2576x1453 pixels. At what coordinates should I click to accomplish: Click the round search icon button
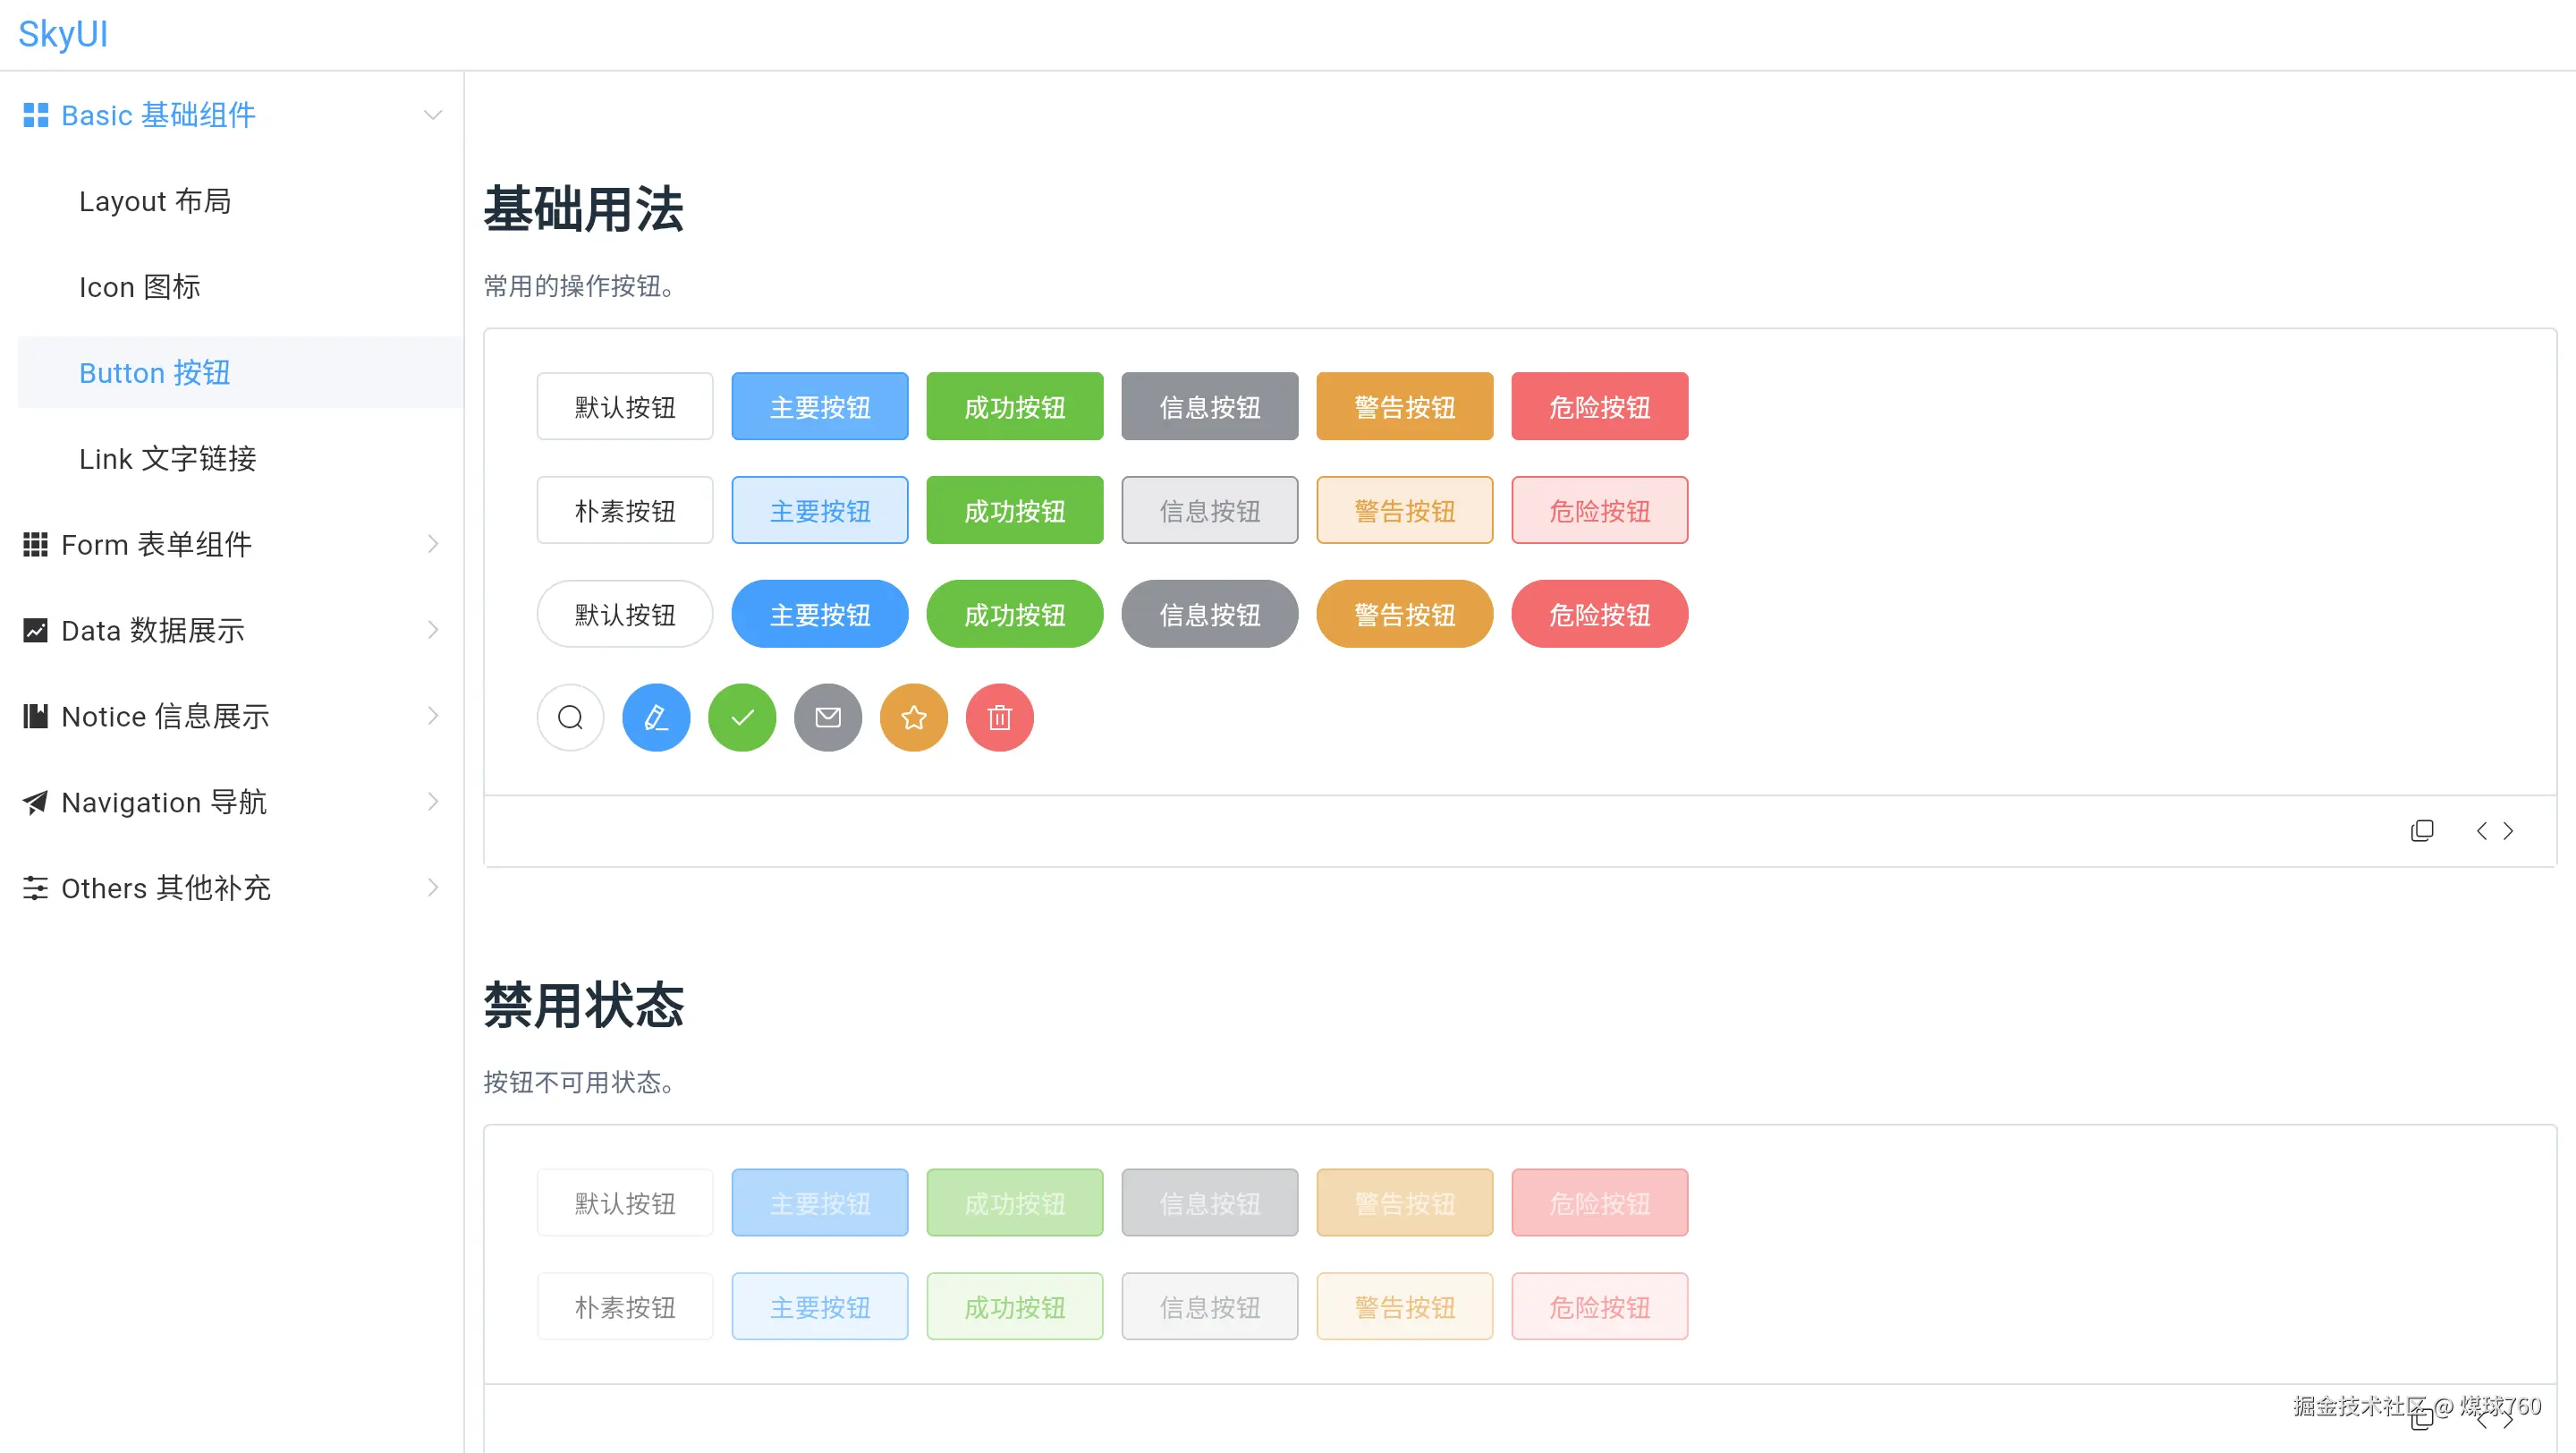(570, 717)
